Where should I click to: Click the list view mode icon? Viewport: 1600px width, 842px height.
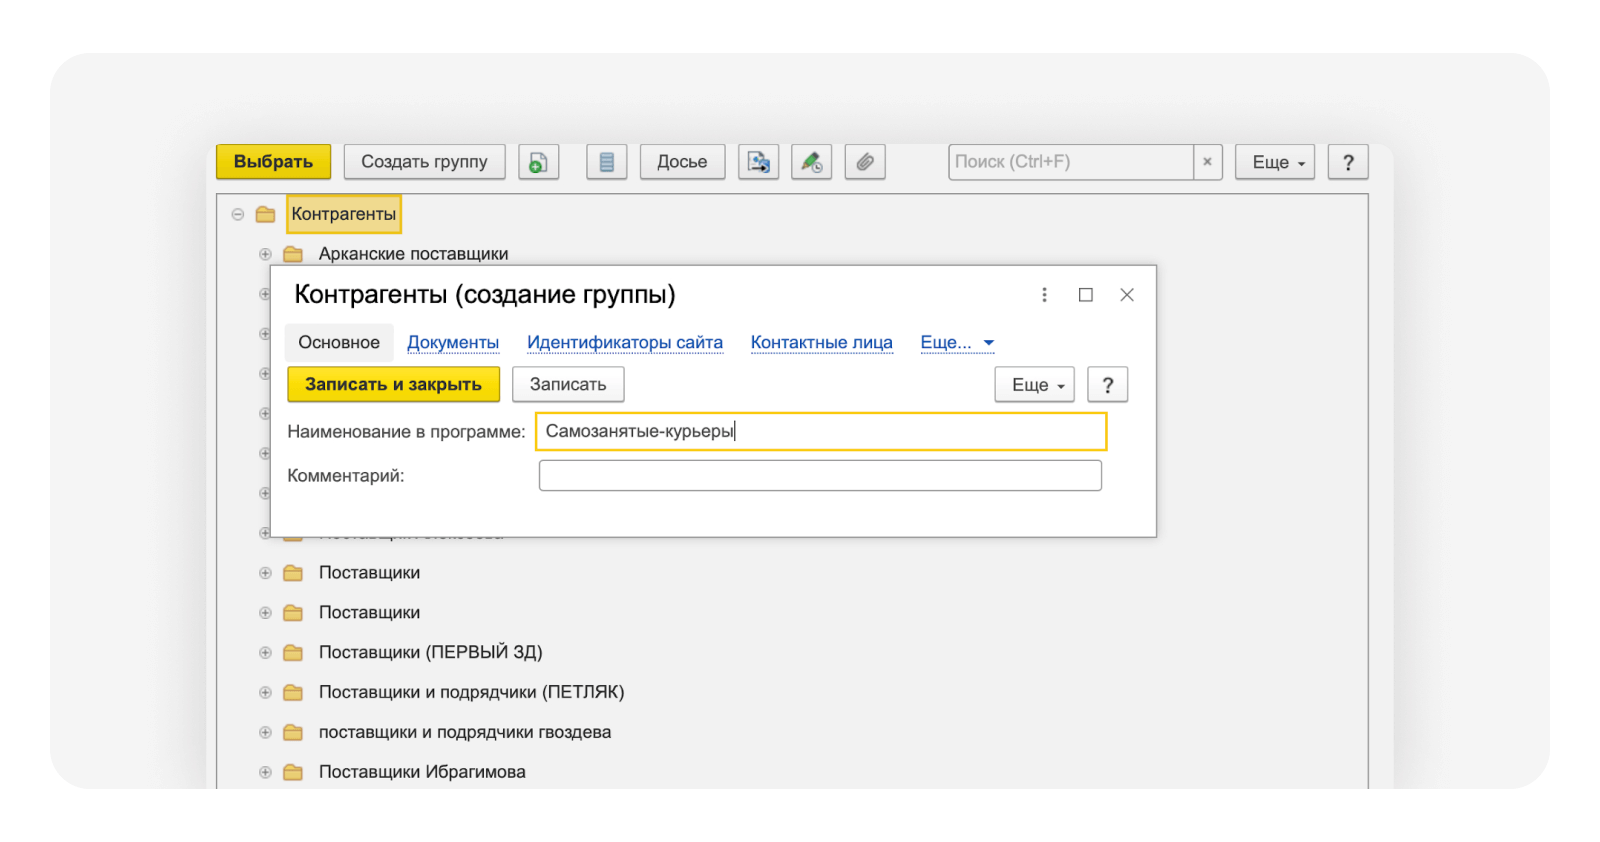click(606, 162)
